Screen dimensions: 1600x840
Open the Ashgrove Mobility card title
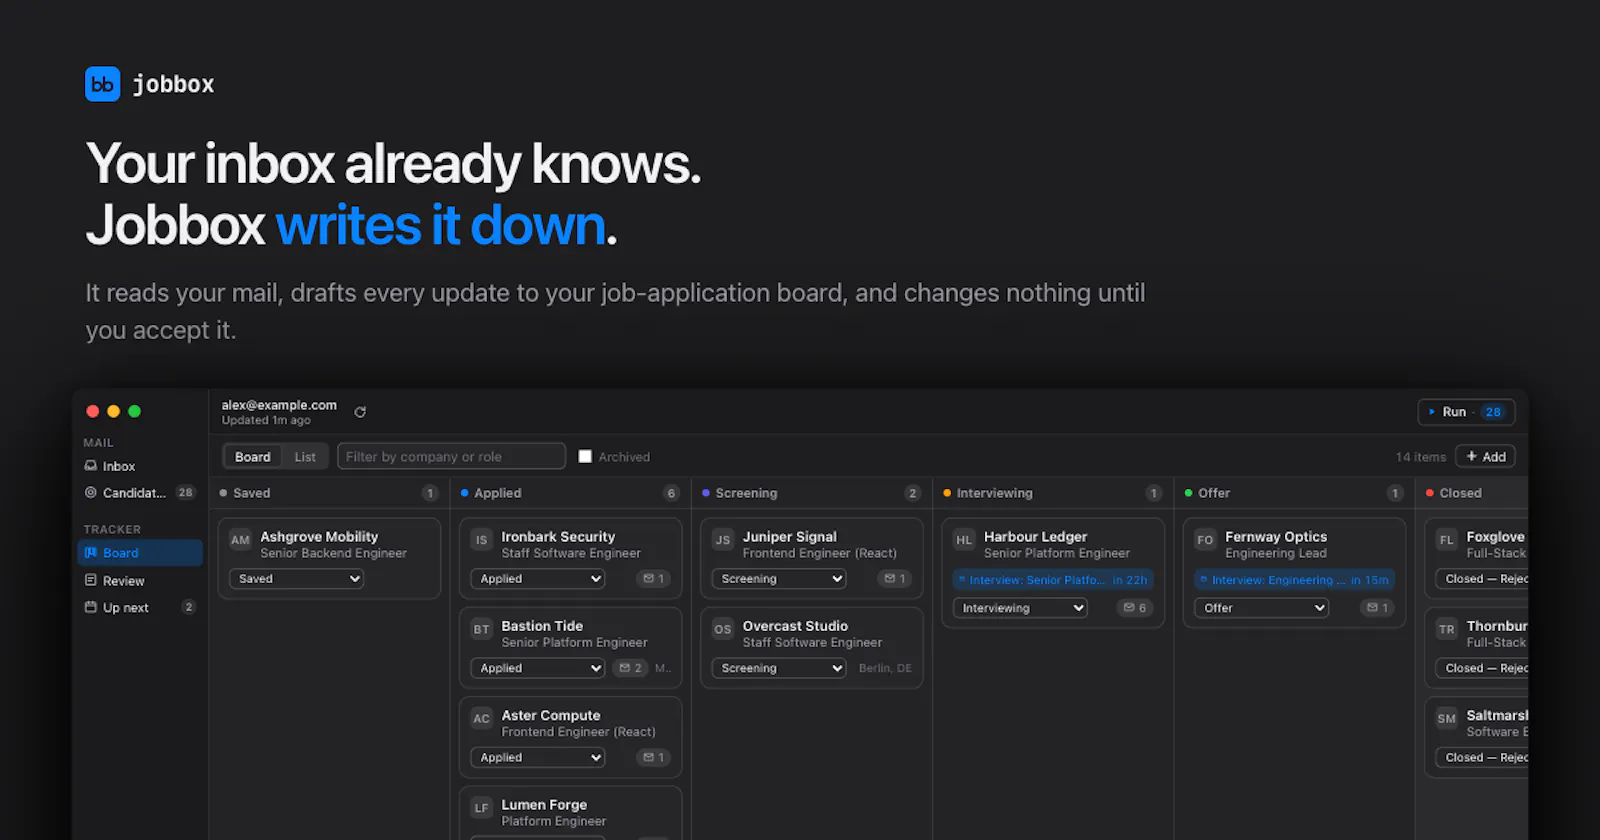(x=319, y=537)
